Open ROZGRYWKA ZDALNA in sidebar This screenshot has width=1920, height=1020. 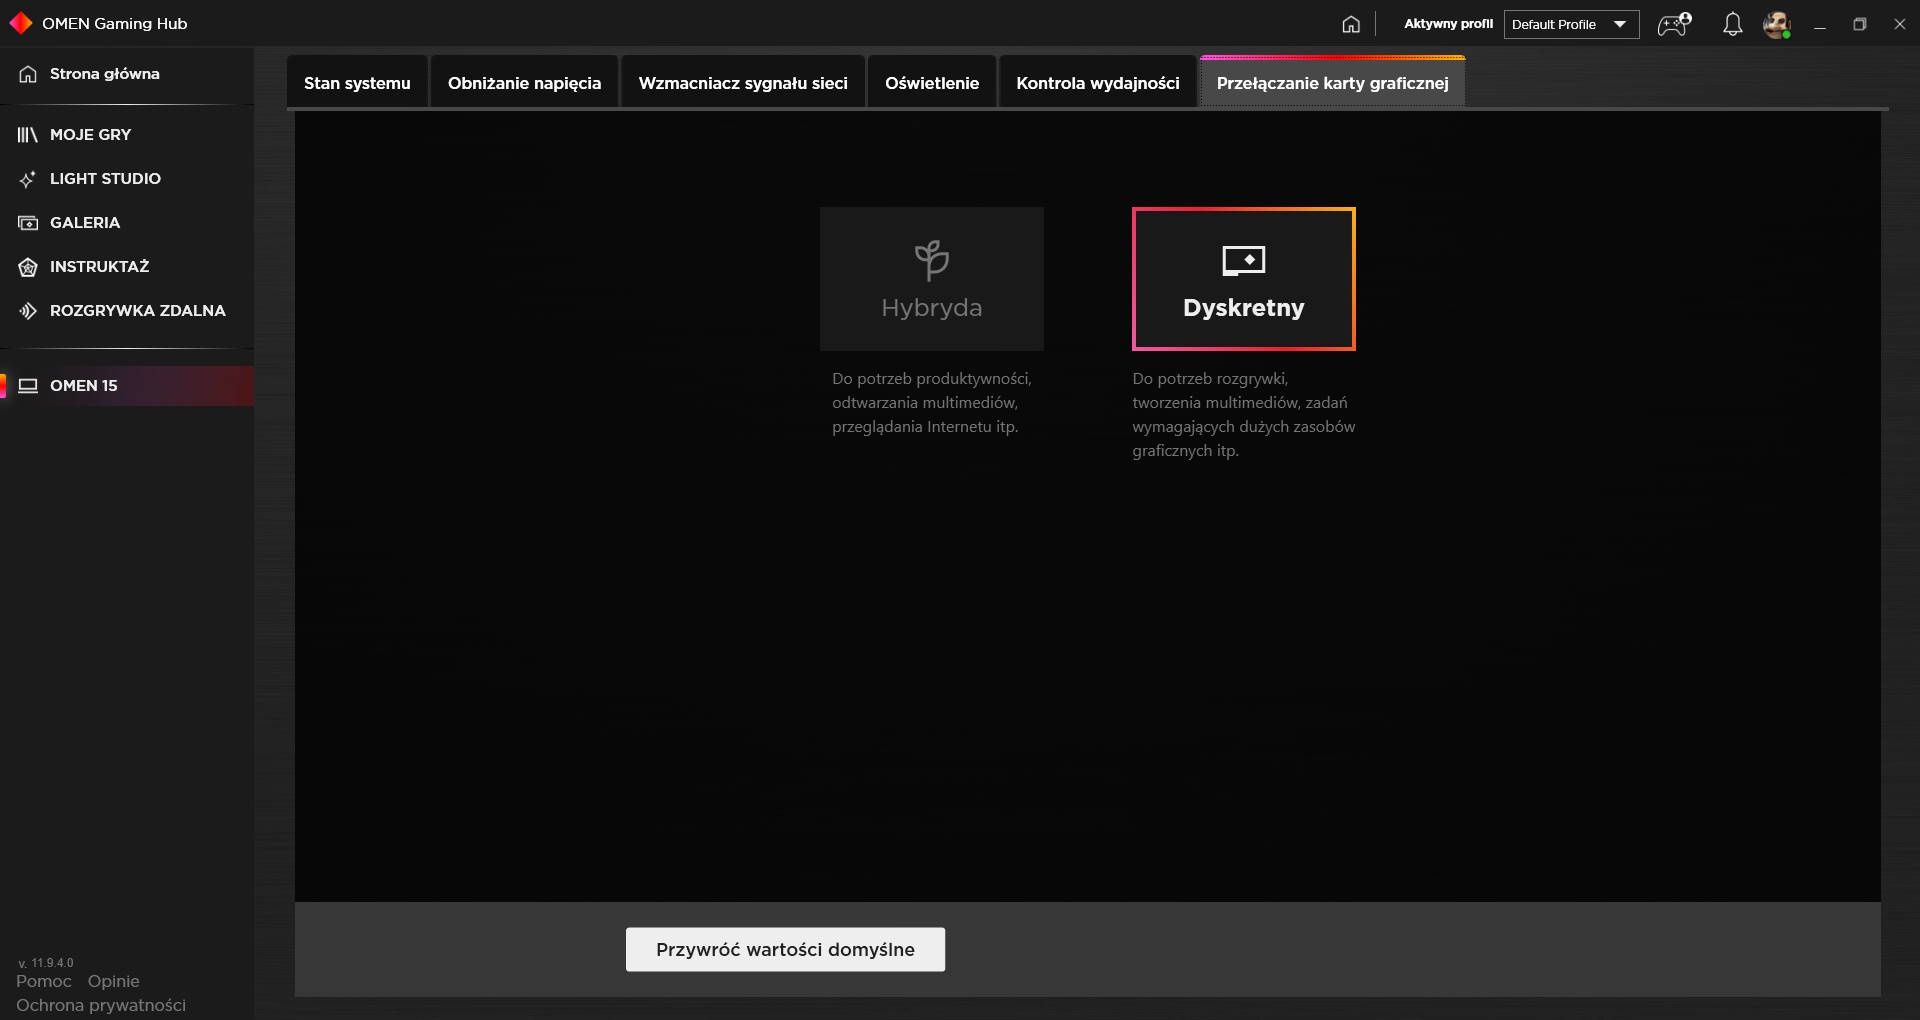point(127,311)
